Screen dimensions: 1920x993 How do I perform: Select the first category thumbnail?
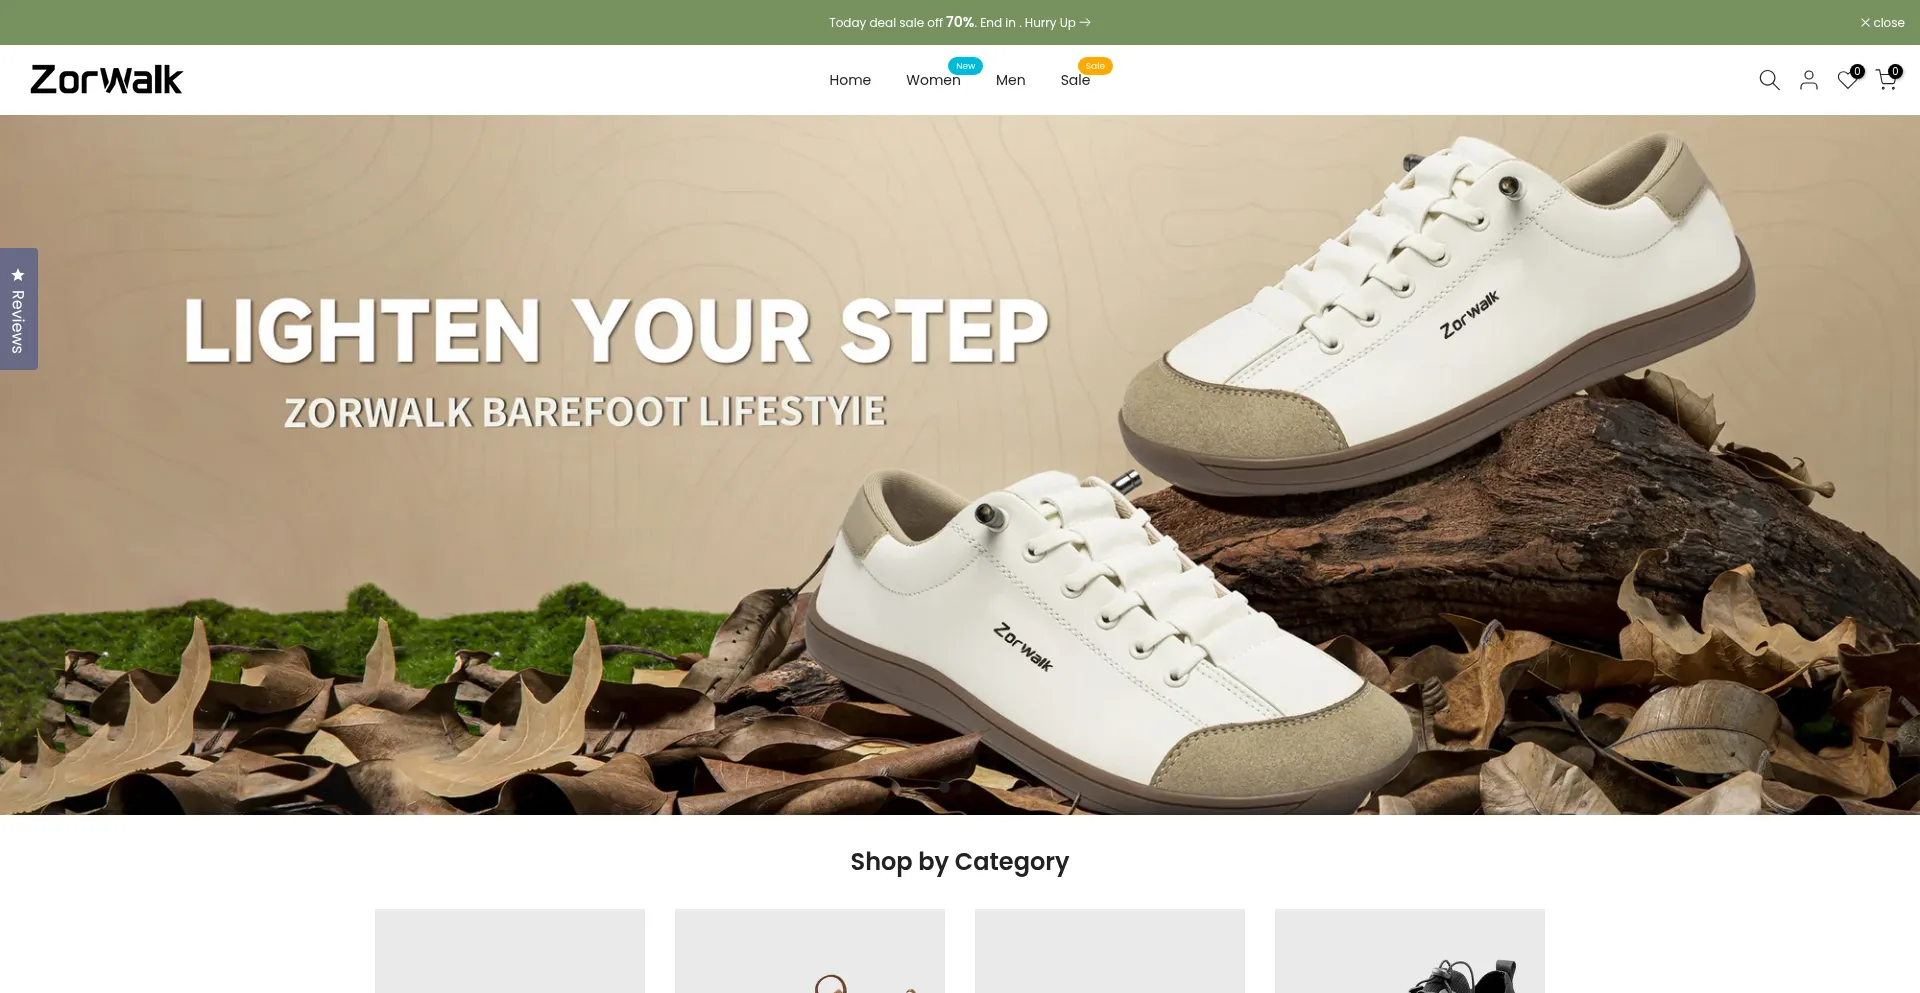(510, 951)
